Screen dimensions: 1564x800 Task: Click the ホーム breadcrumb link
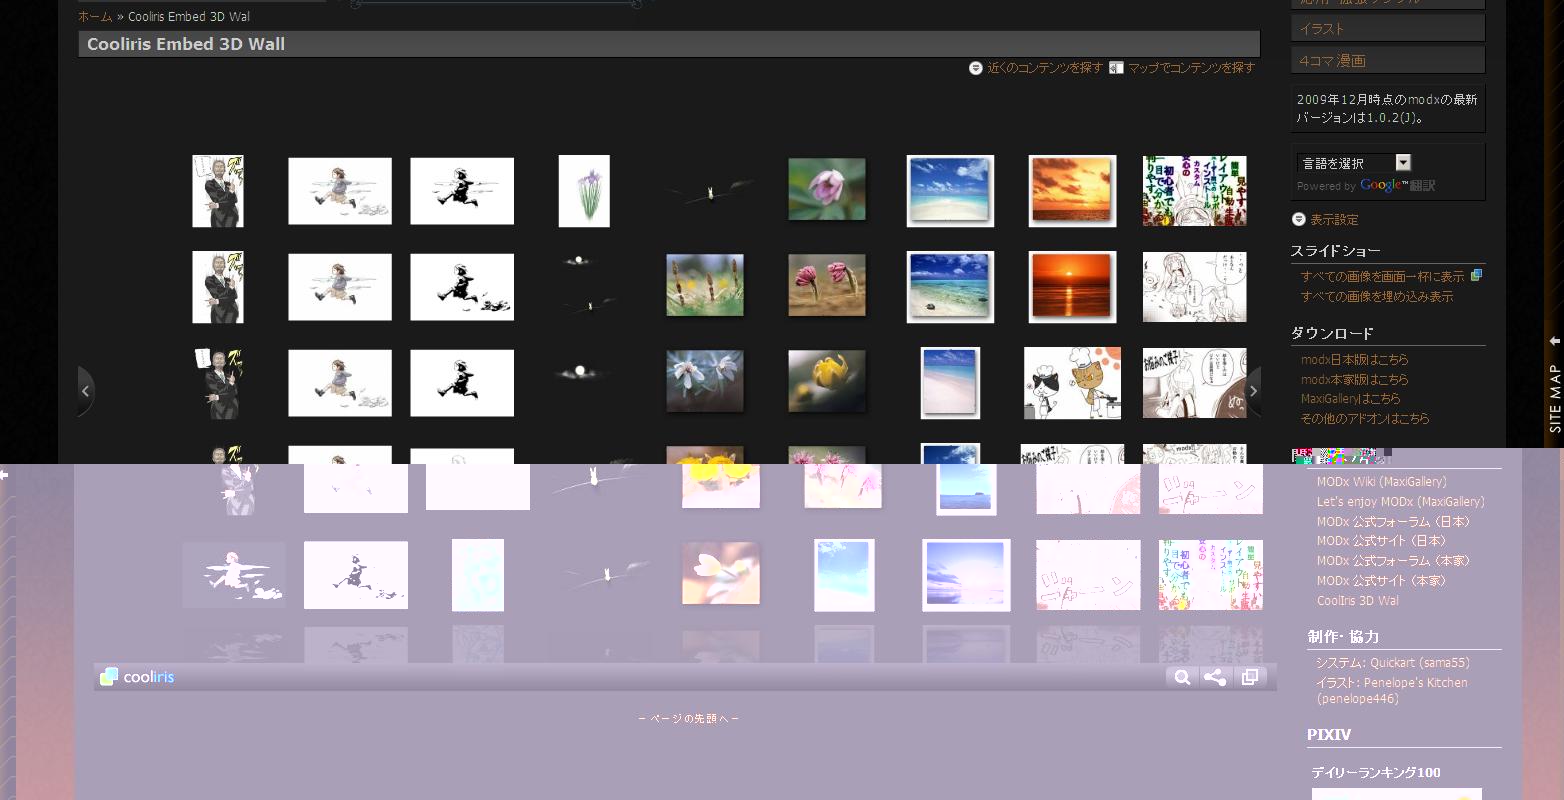pyautogui.click(x=95, y=17)
